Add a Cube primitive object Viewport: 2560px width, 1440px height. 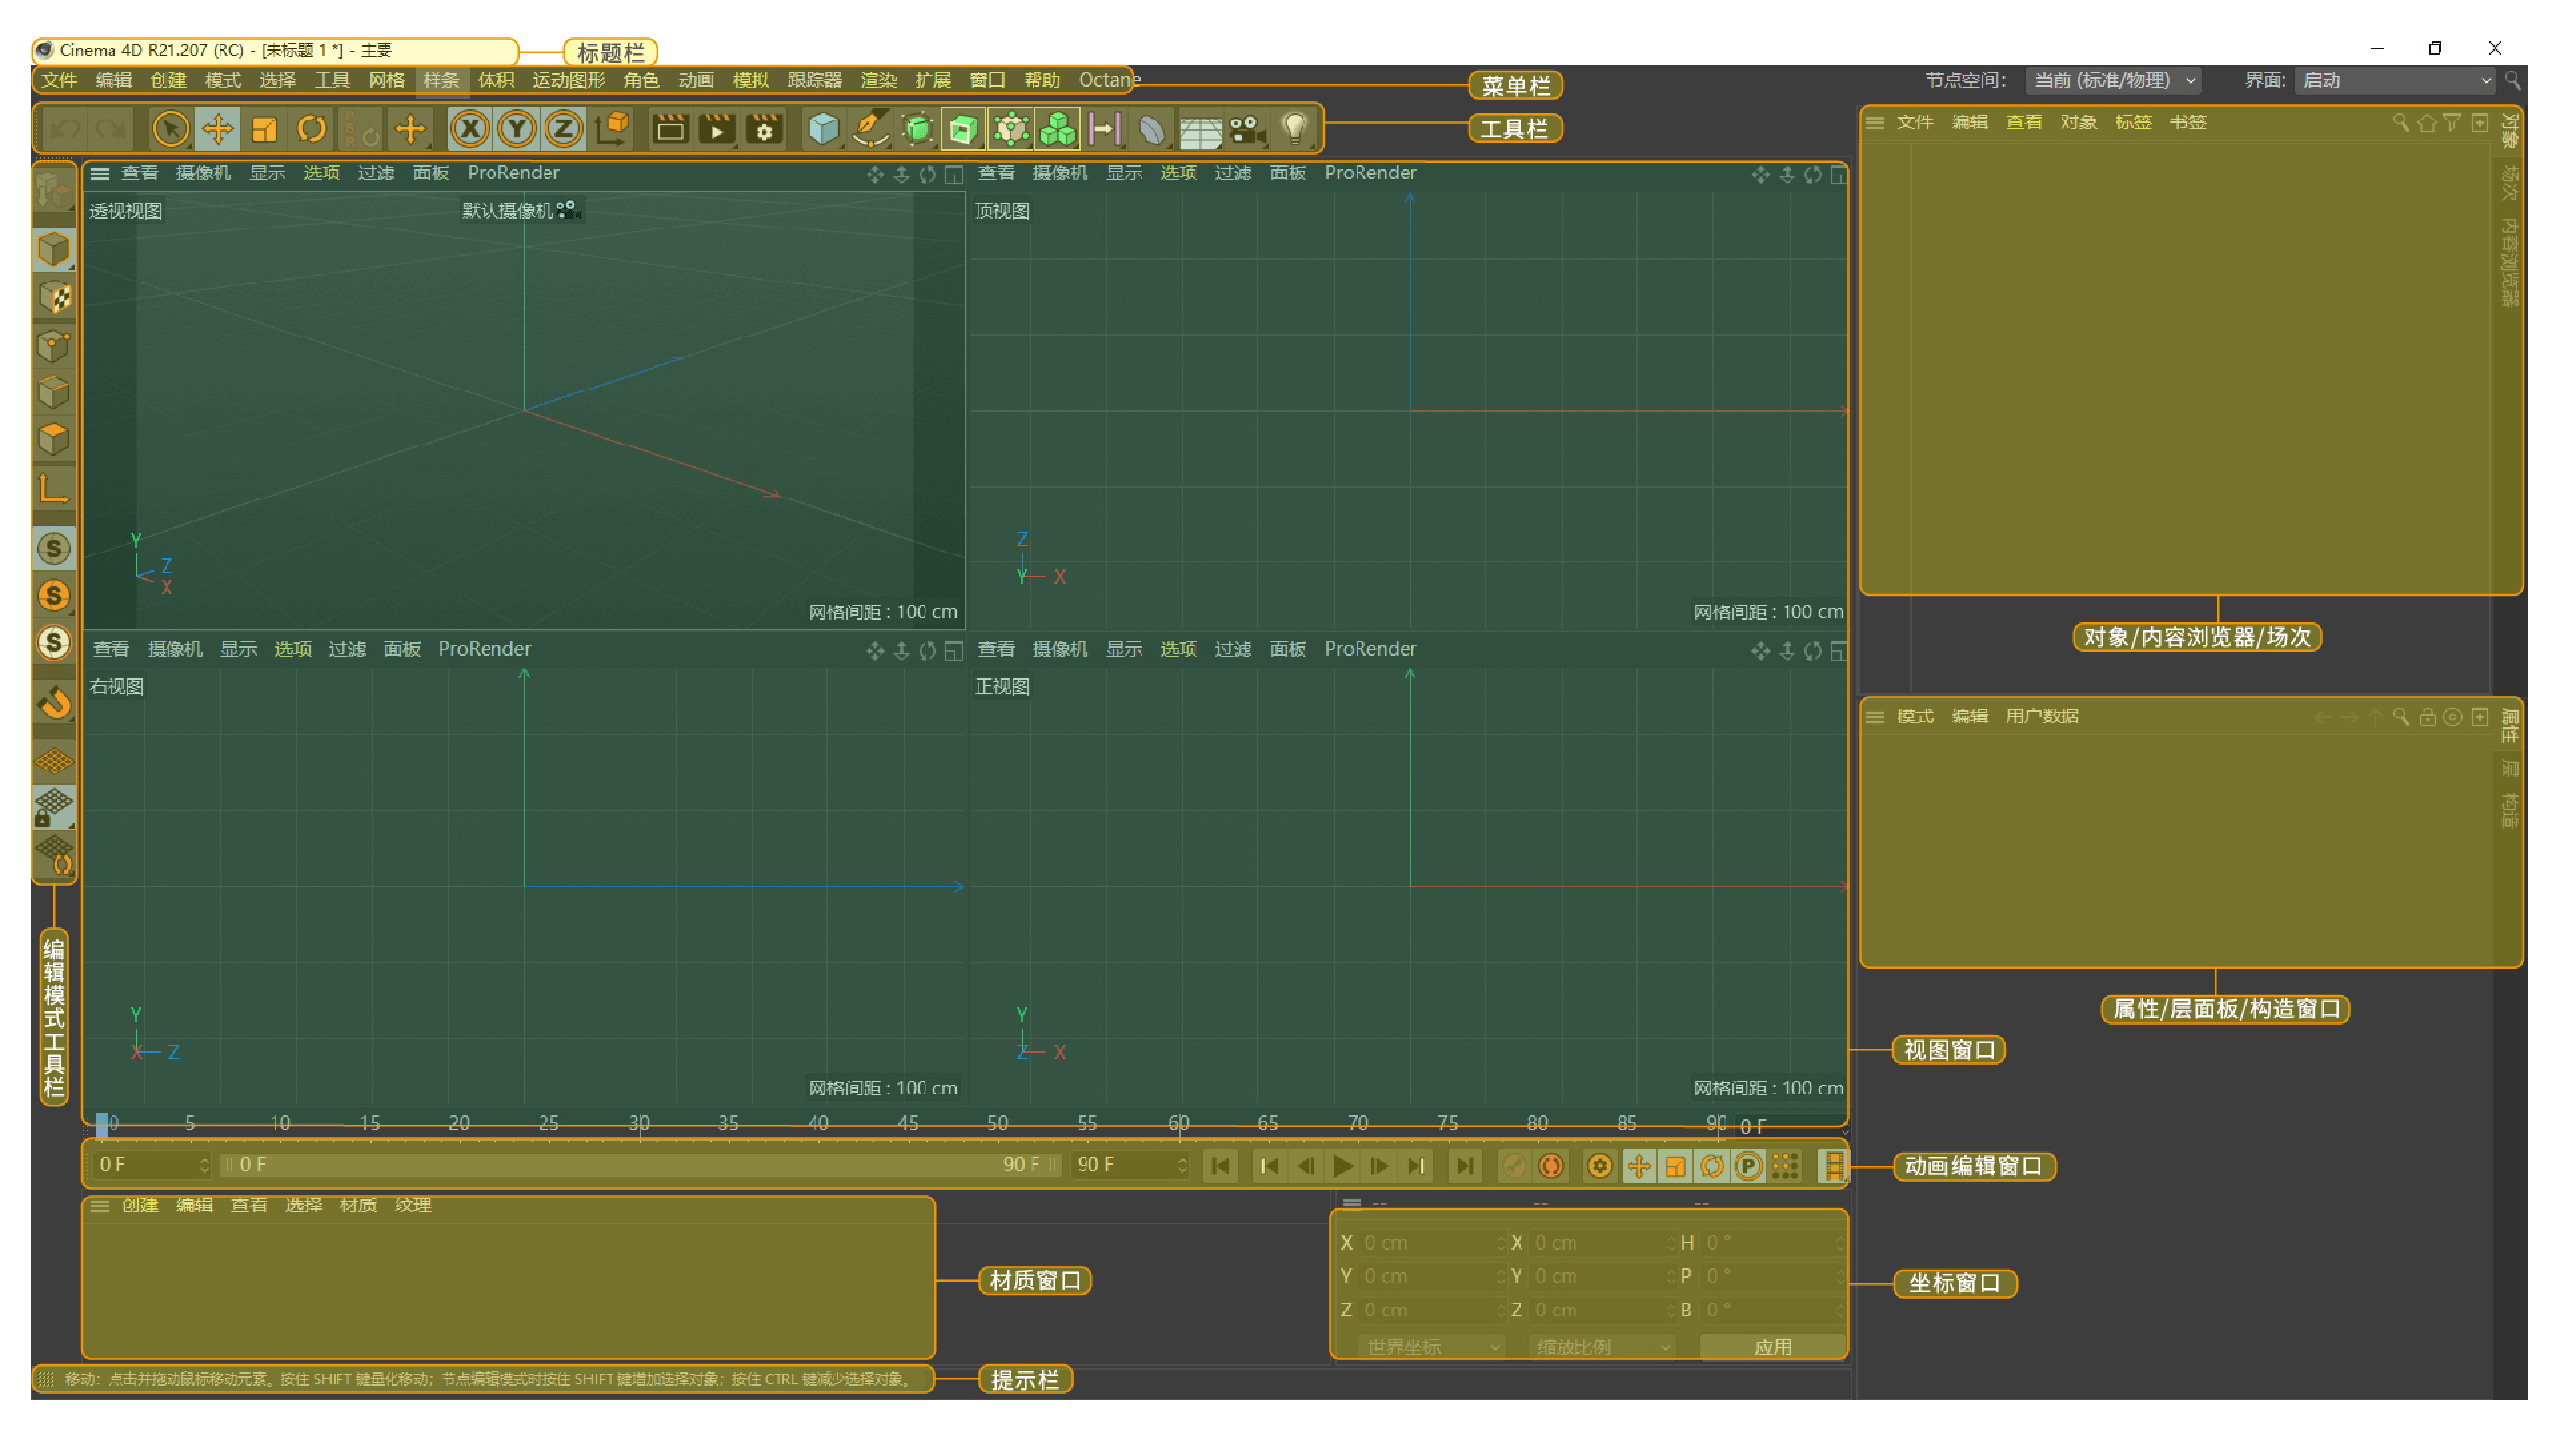point(823,129)
